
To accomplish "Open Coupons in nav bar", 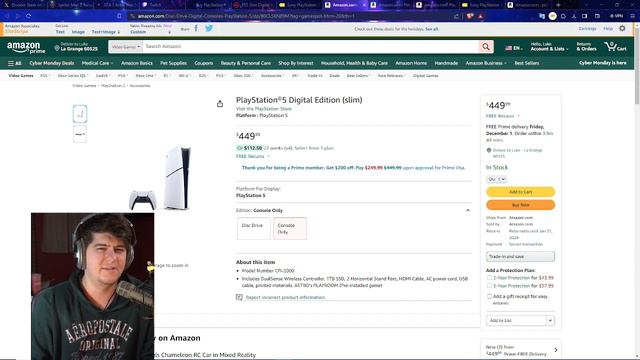I will tap(204, 63).
